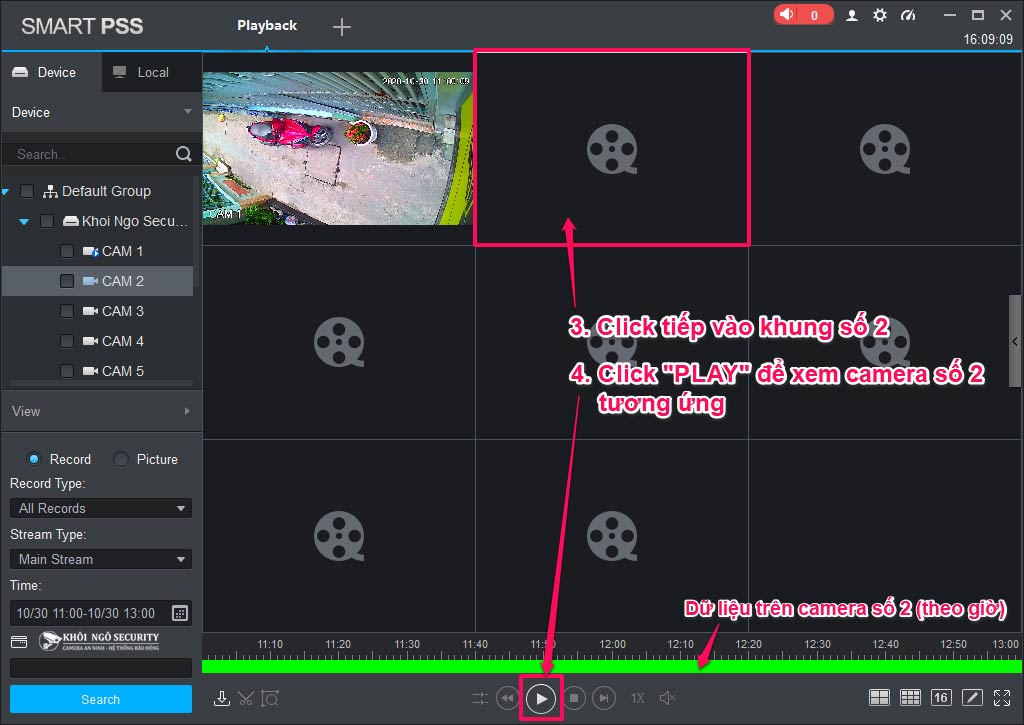Click the device Search input field

point(101,154)
